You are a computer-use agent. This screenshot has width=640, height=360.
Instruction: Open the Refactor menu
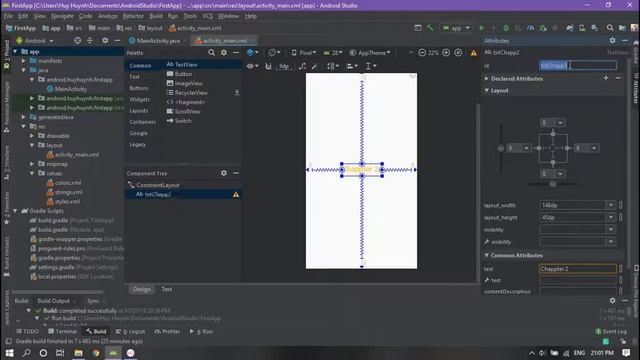tap(133, 16)
